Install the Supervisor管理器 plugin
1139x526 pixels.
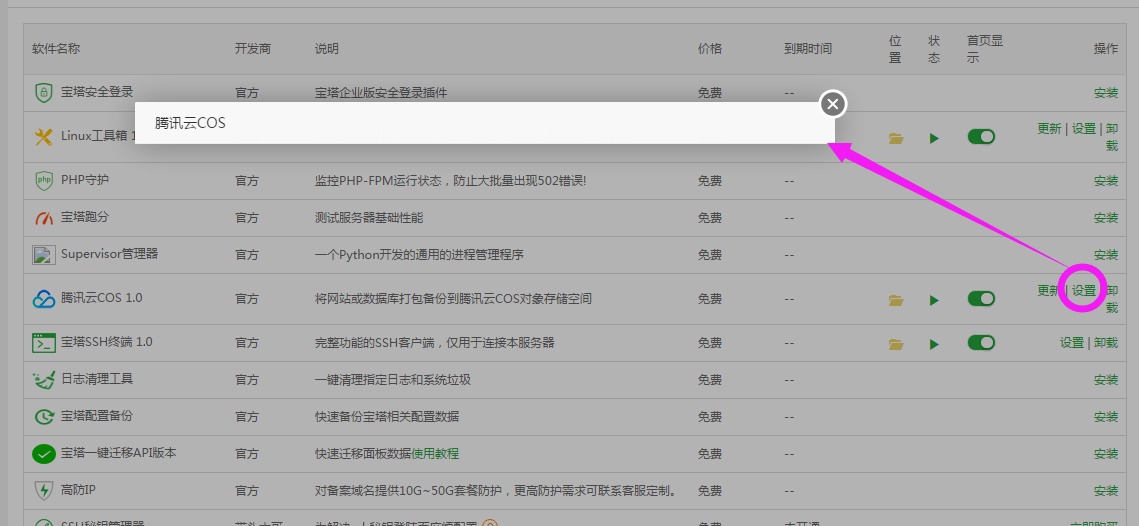1106,254
